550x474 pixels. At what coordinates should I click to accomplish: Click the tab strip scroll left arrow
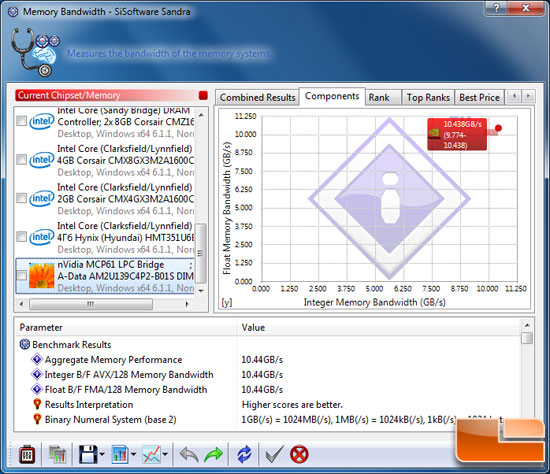515,96
